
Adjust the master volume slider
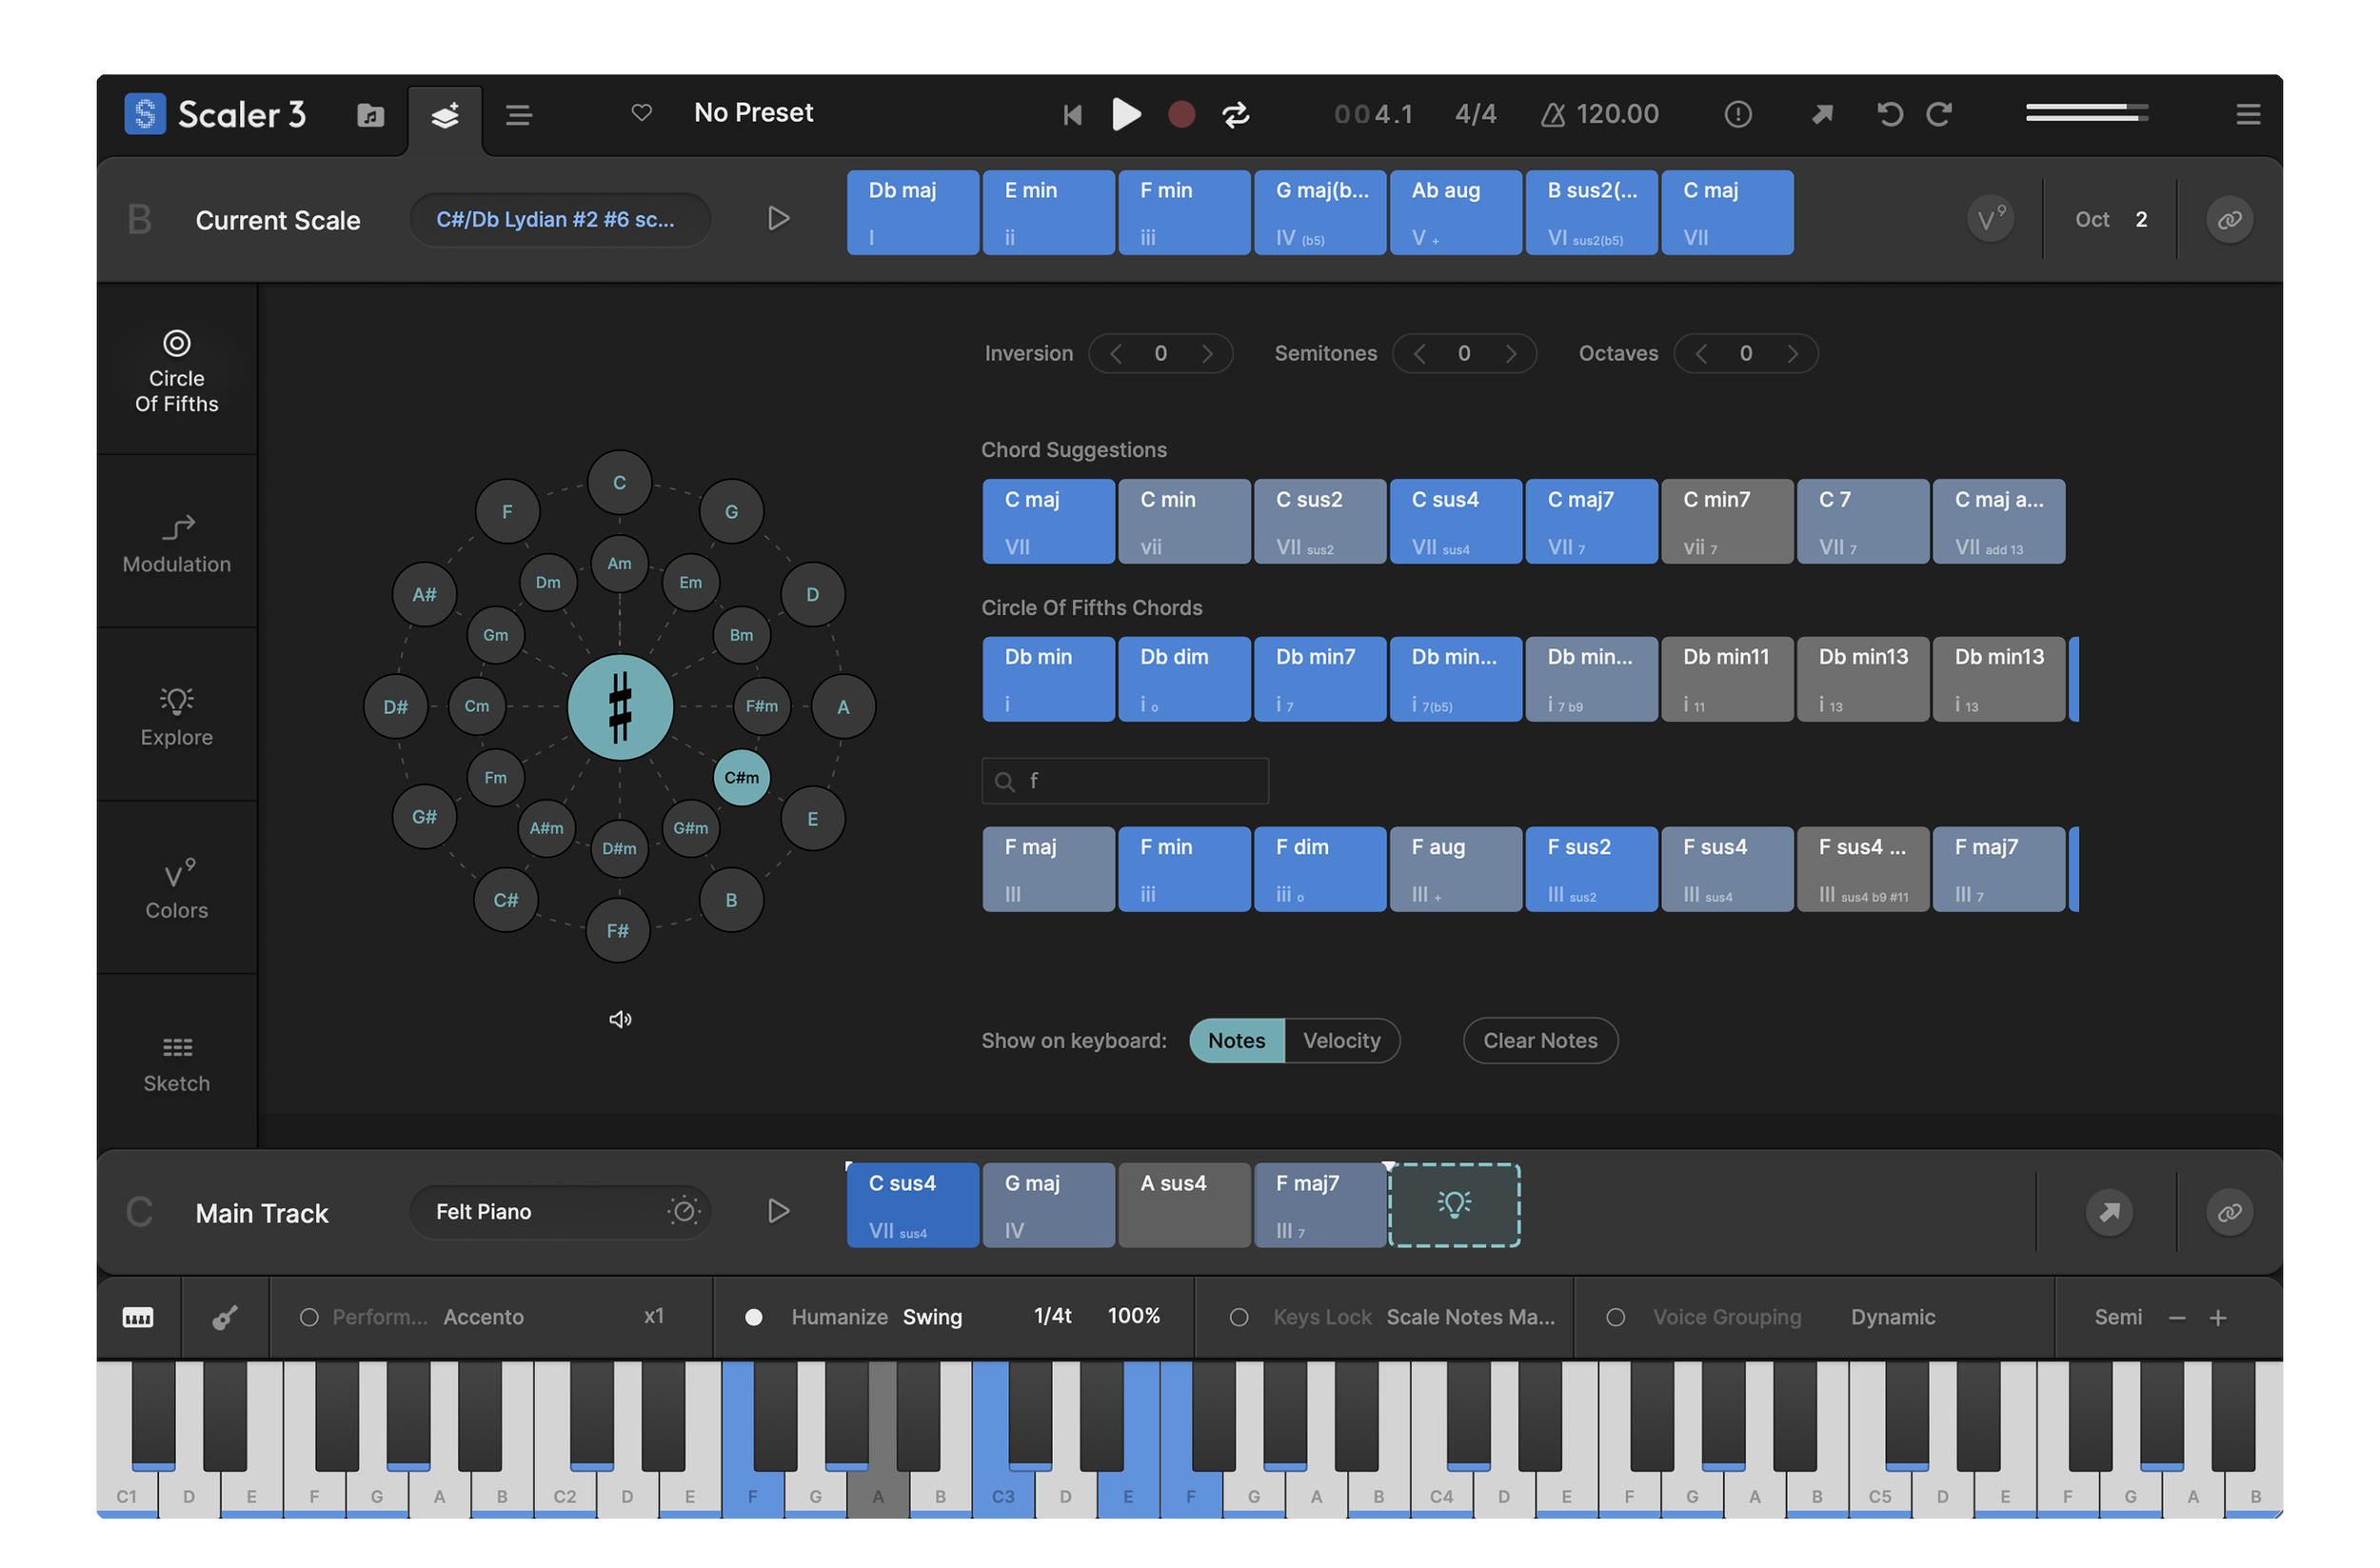pyautogui.click(x=2086, y=113)
